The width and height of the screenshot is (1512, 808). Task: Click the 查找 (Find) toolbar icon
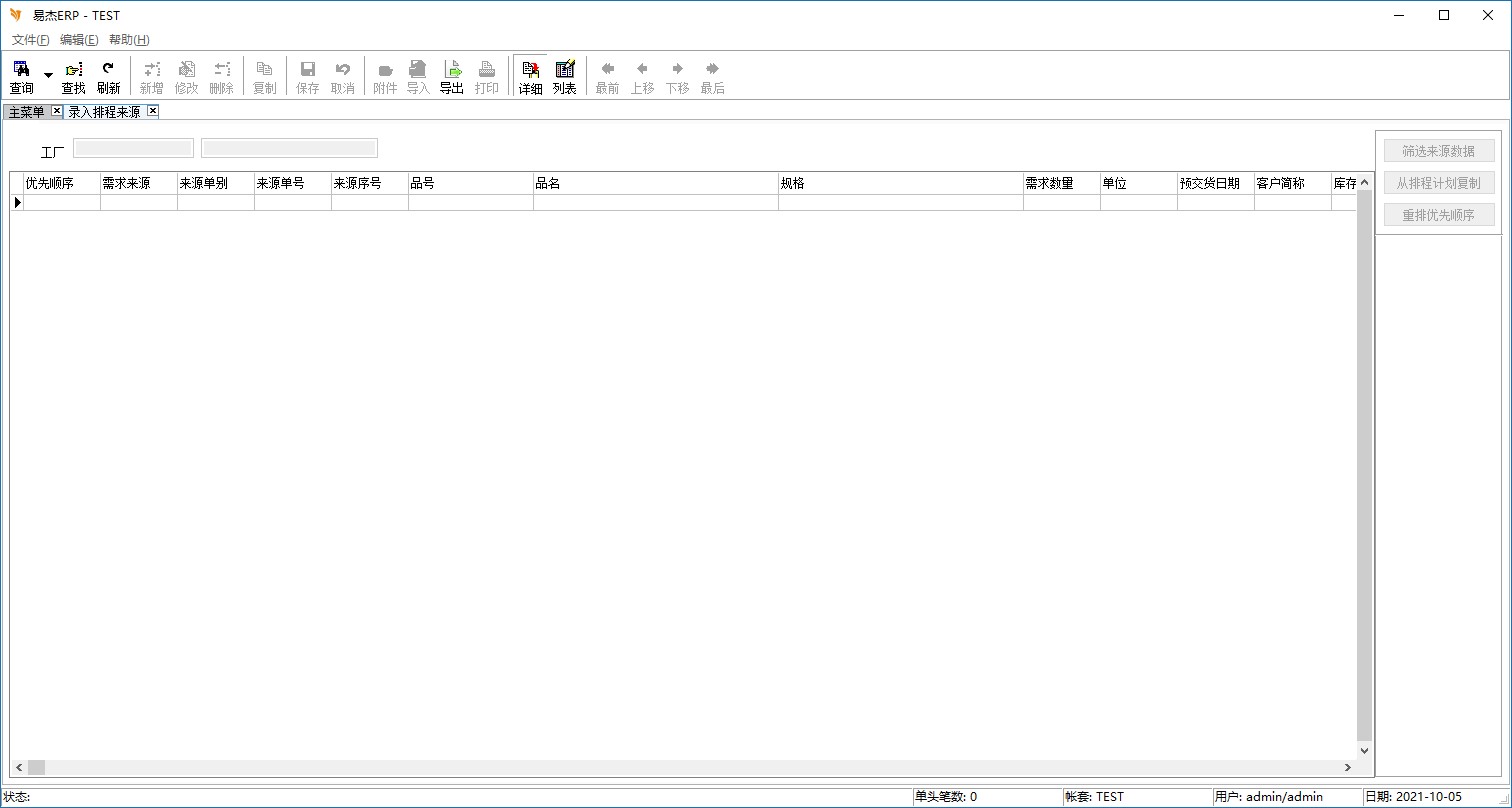coord(74,77)
